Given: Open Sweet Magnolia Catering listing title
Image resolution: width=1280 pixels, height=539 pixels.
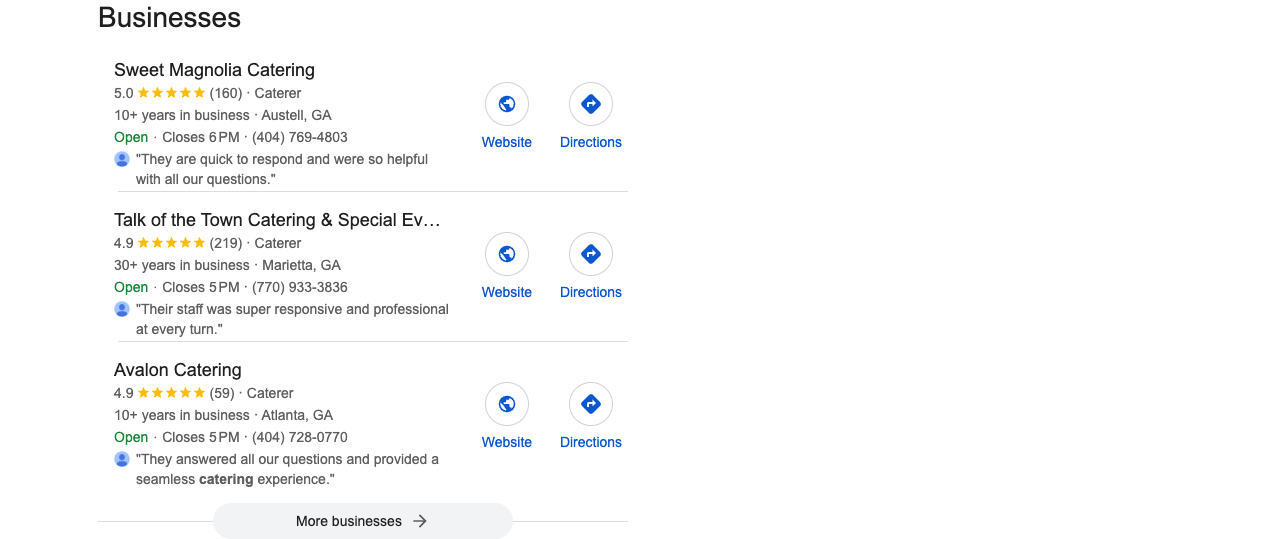Looking at the screenshot, I should (x=214, y=70).
